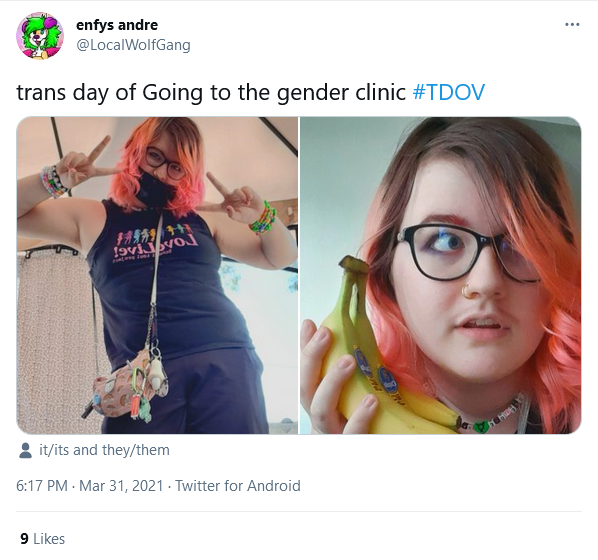Select the it/its and they/them label
598x560 pixels.
(x=104, y=450)
